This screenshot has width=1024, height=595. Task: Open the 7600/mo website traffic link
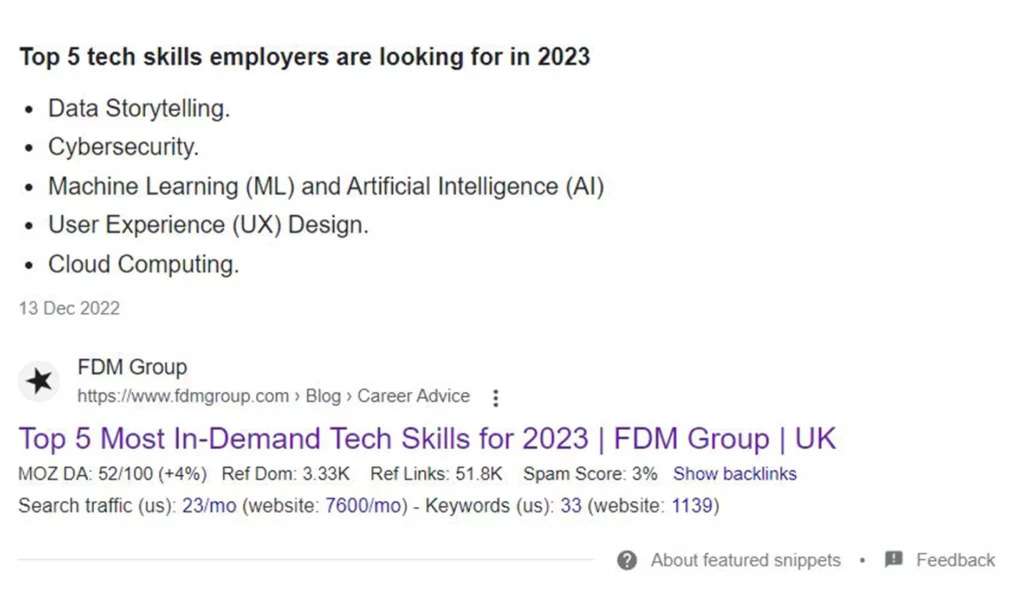362,506
